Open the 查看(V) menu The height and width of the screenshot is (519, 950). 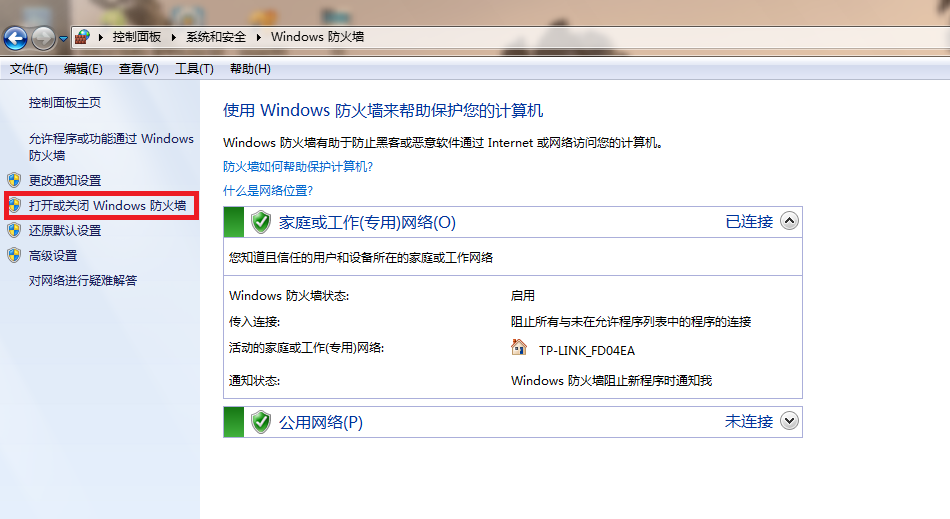pyautogui.click(x=139, y=69)
